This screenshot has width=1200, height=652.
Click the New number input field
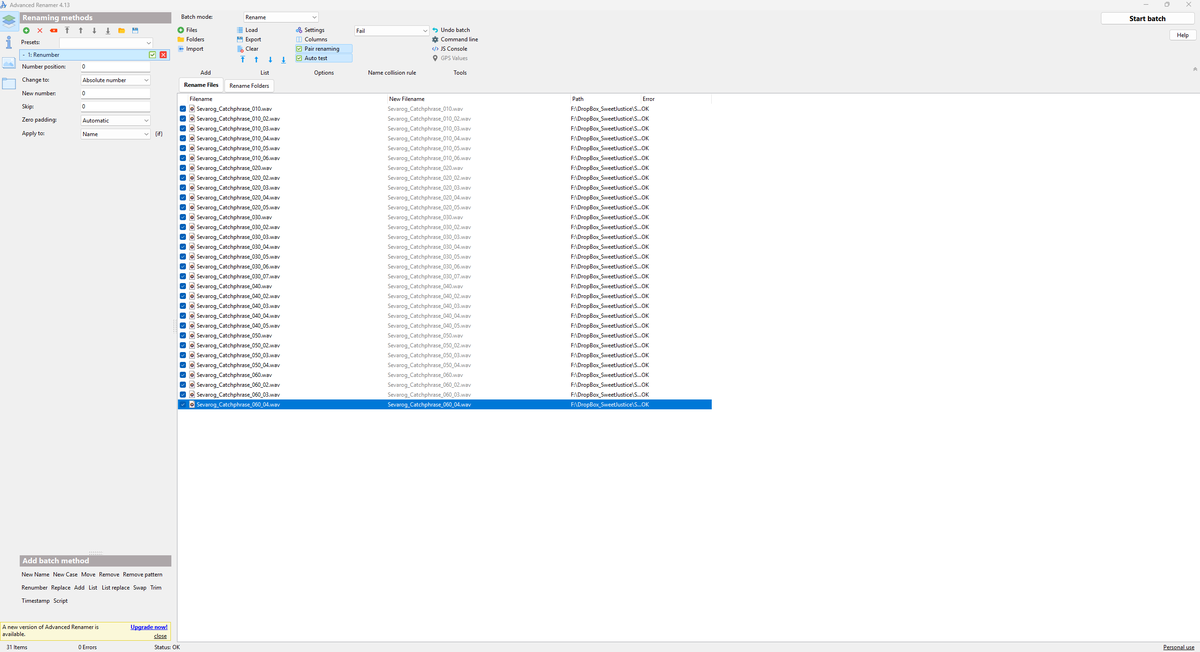tap(115, 93)
